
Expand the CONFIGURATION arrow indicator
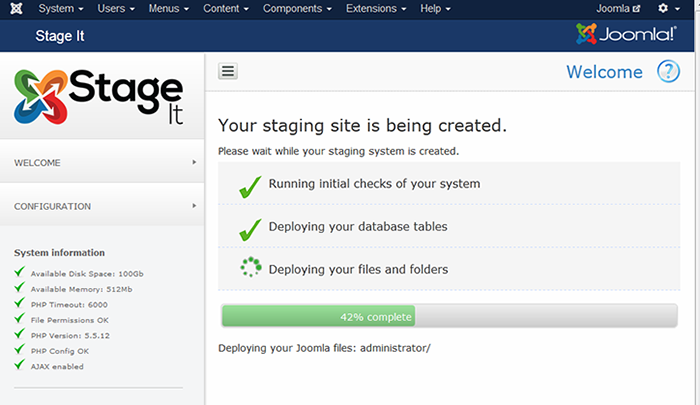[194, 206]
